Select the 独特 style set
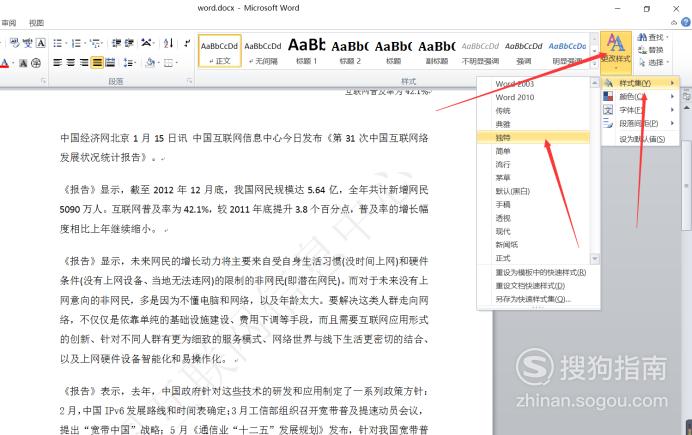The width and height of the screenshot is (692, 435). [533, 137]
